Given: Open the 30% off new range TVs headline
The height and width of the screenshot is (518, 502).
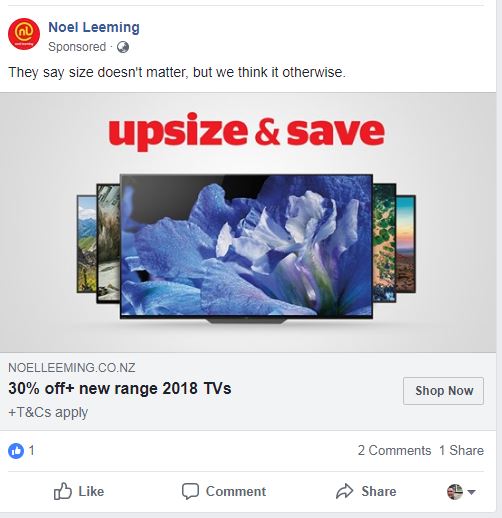Looking at the screenshot, I should (120, 388).
